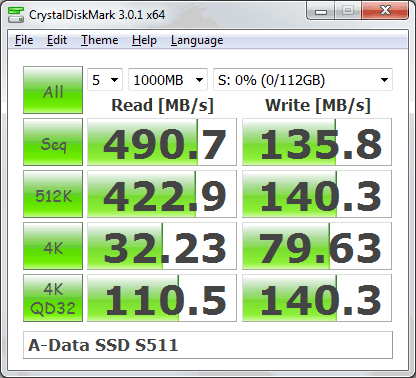The width and height of the screenshot is (416, 378).
Task: Open the Edit menu
Action: (x=57, y=40)
